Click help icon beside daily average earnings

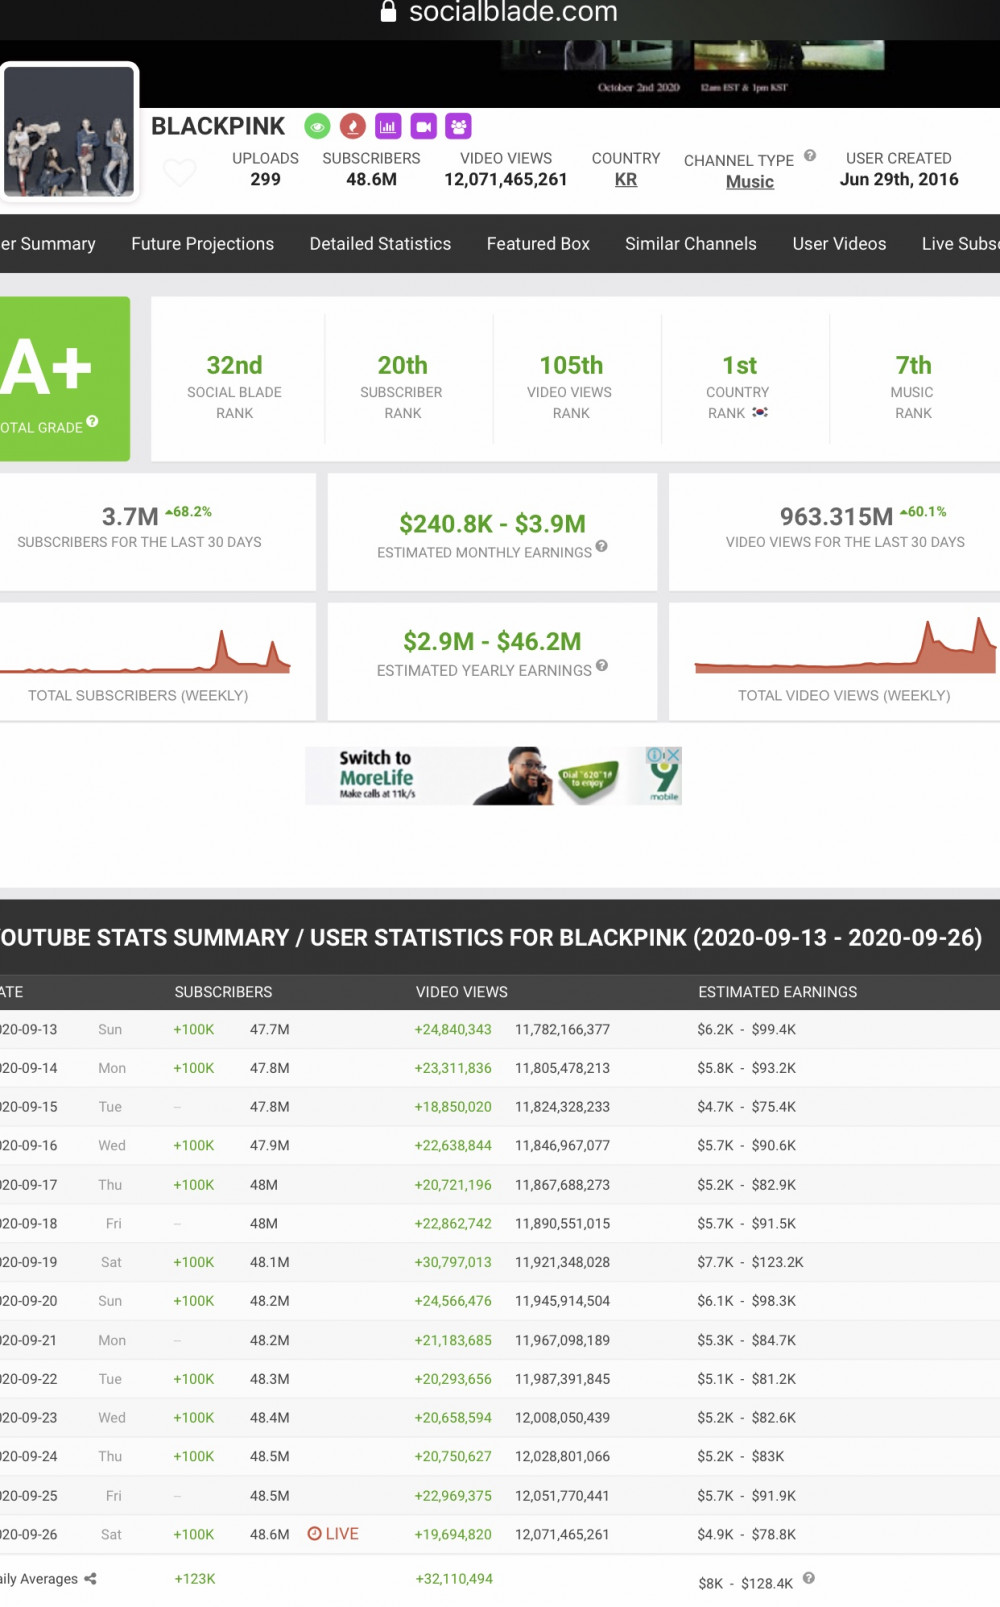(809, 1578)
